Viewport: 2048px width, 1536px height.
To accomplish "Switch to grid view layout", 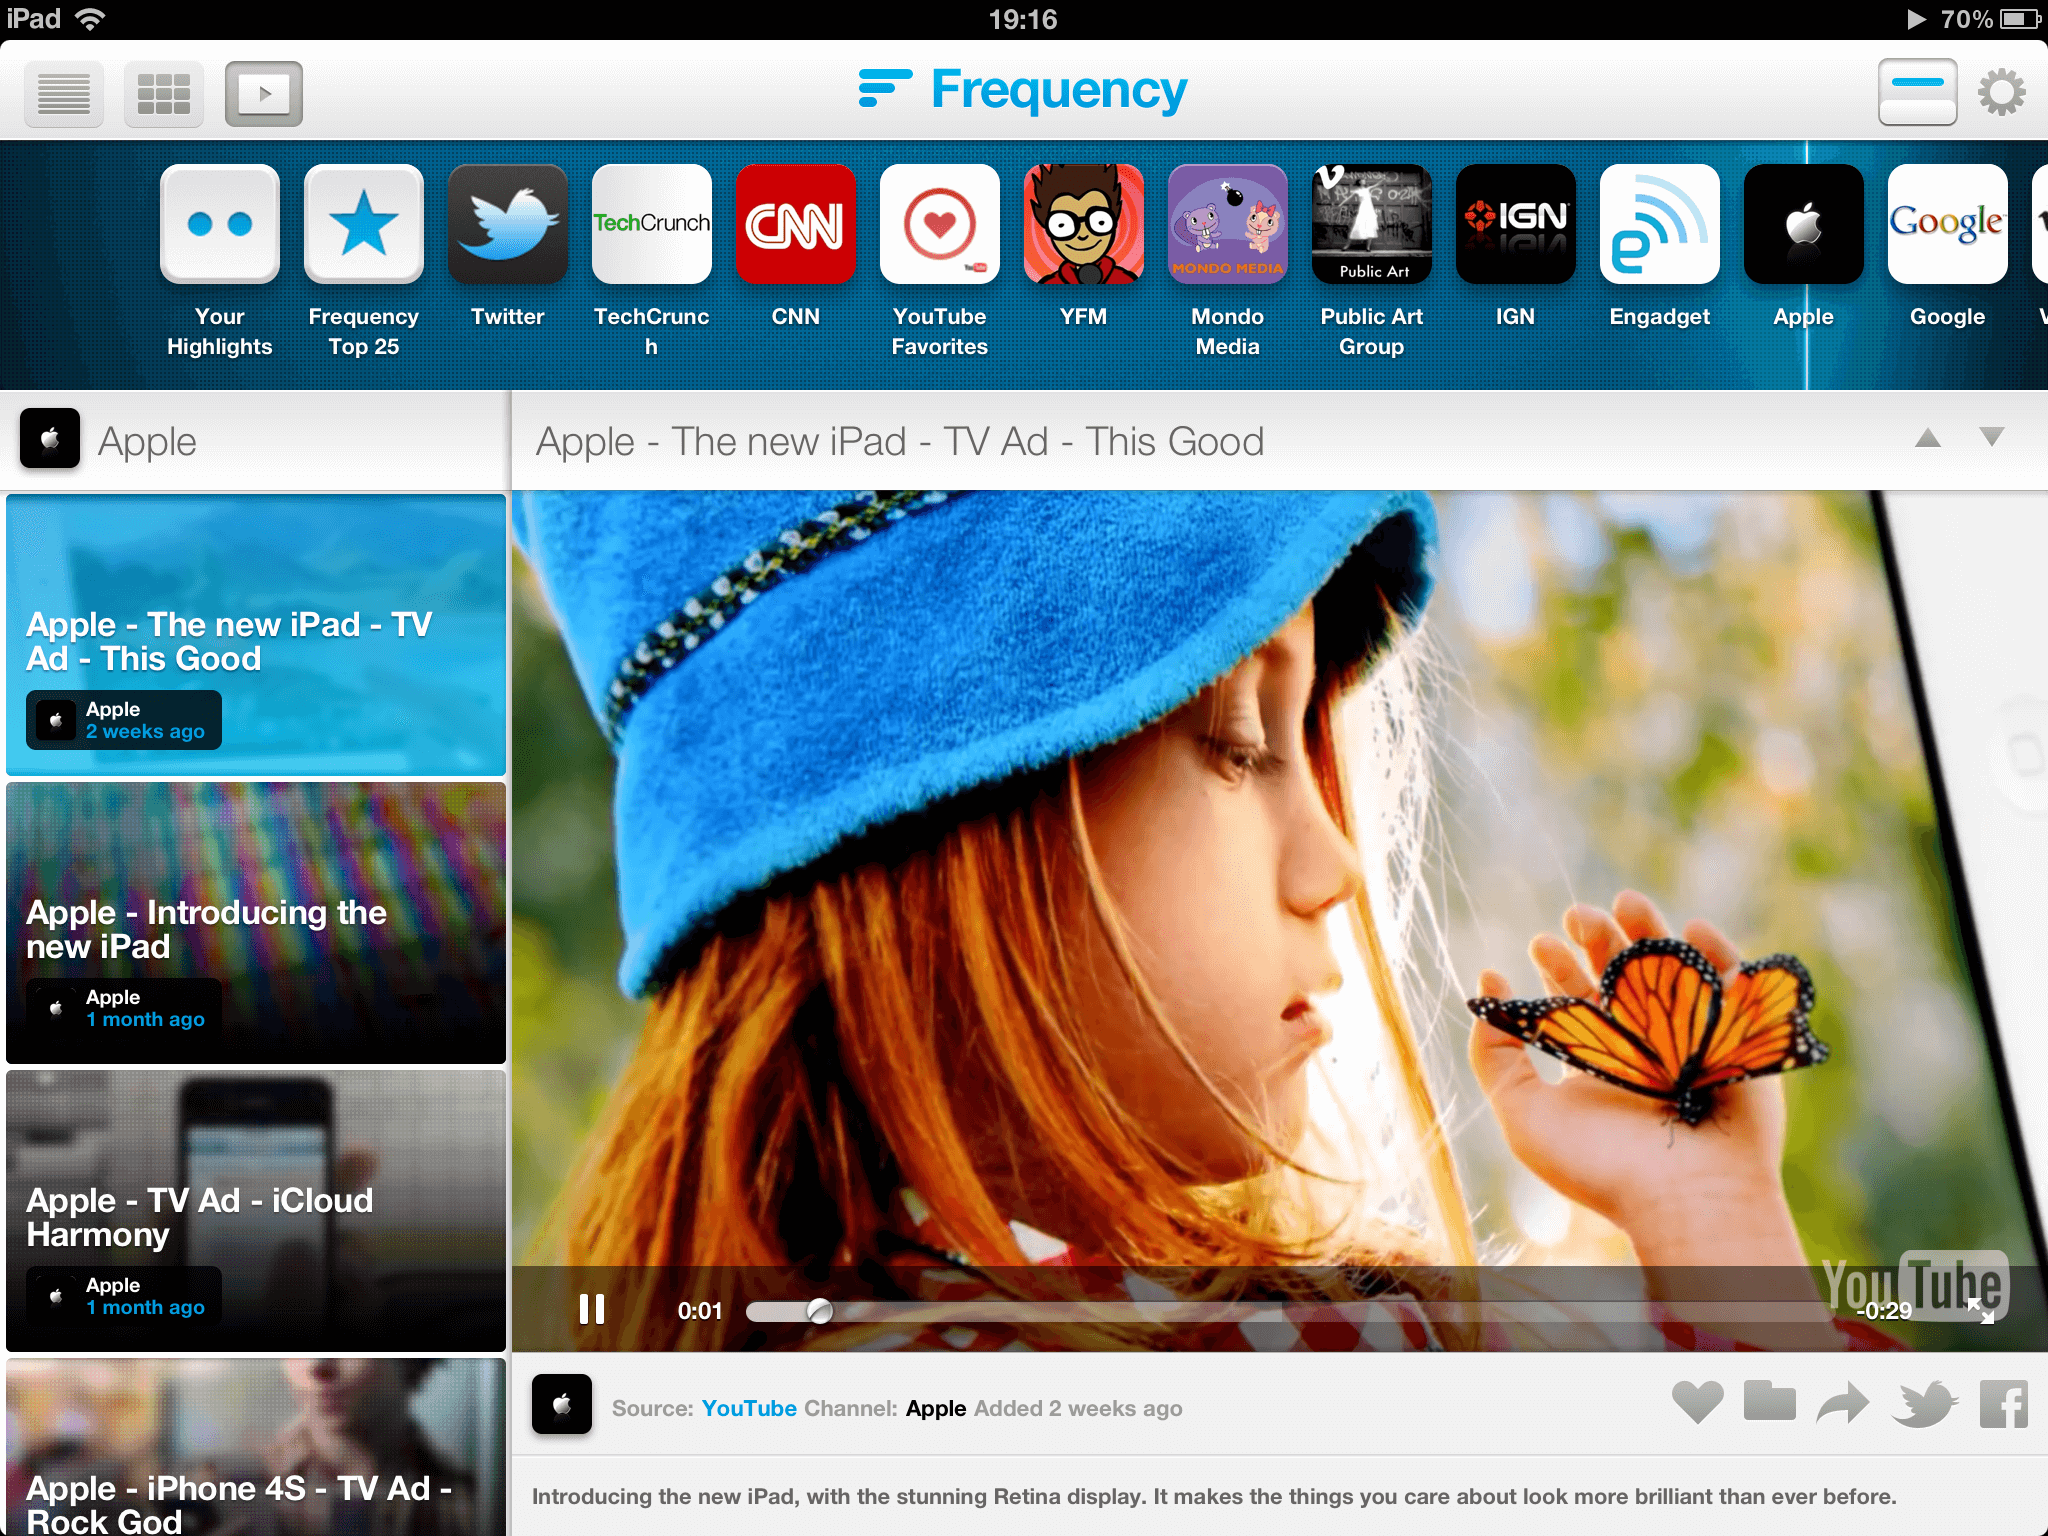I will click(164, 94).
